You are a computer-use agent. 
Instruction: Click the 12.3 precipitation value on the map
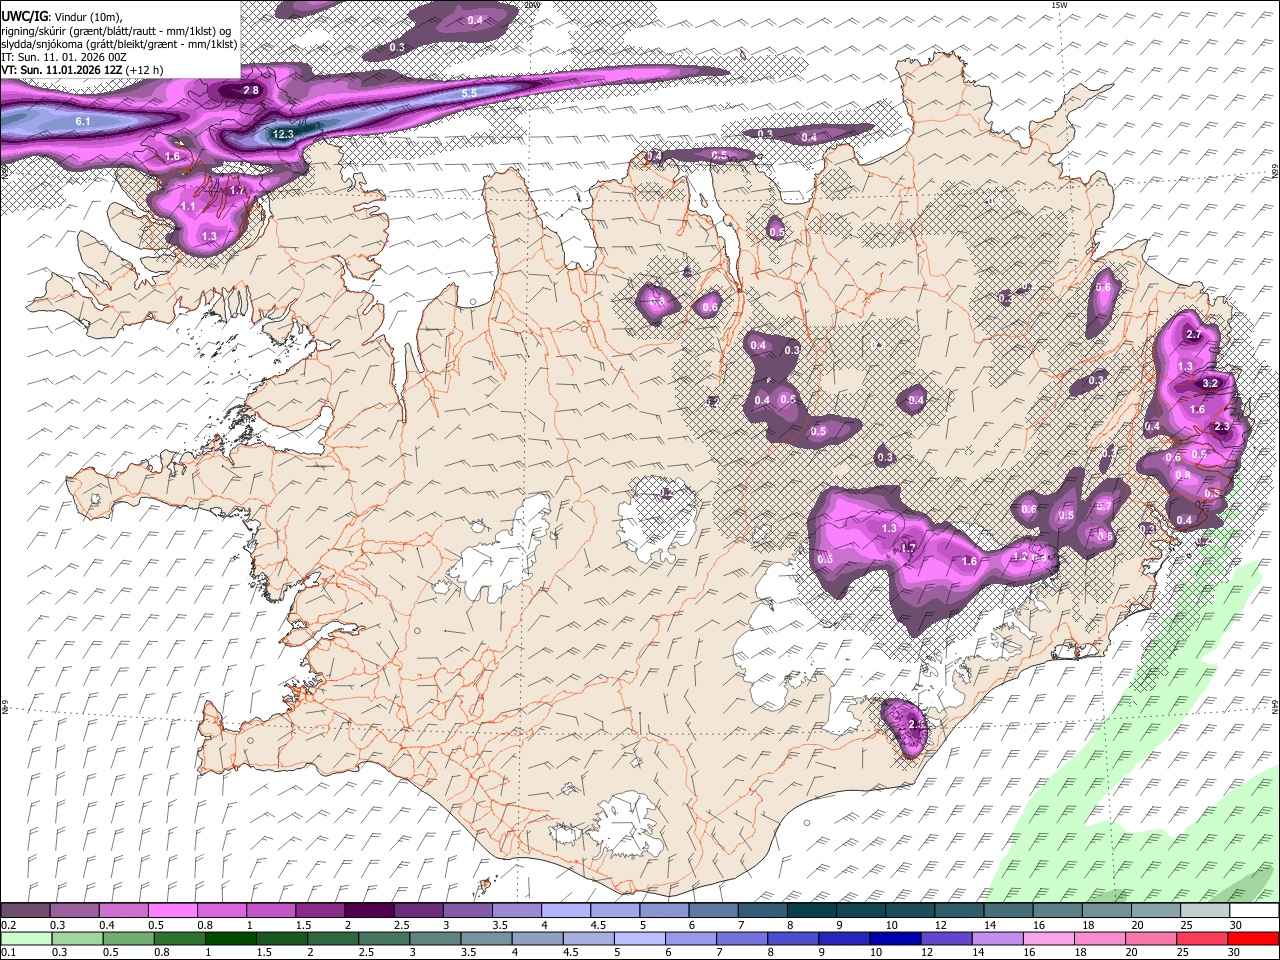(283, 134)
